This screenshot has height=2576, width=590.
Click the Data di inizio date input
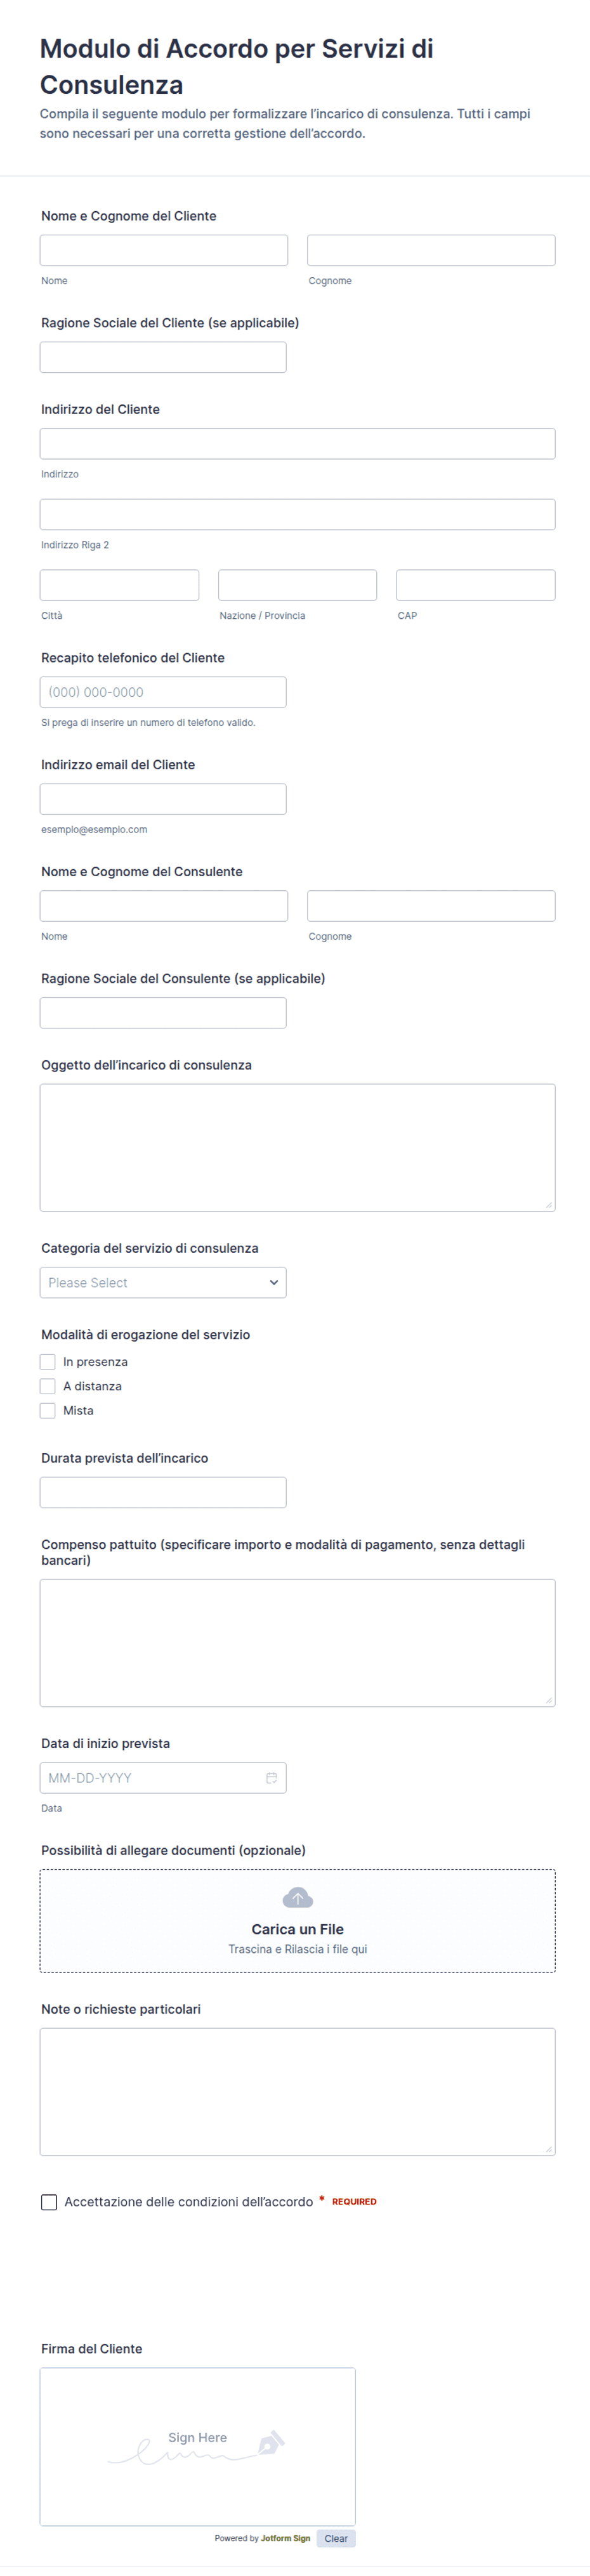163,1777
